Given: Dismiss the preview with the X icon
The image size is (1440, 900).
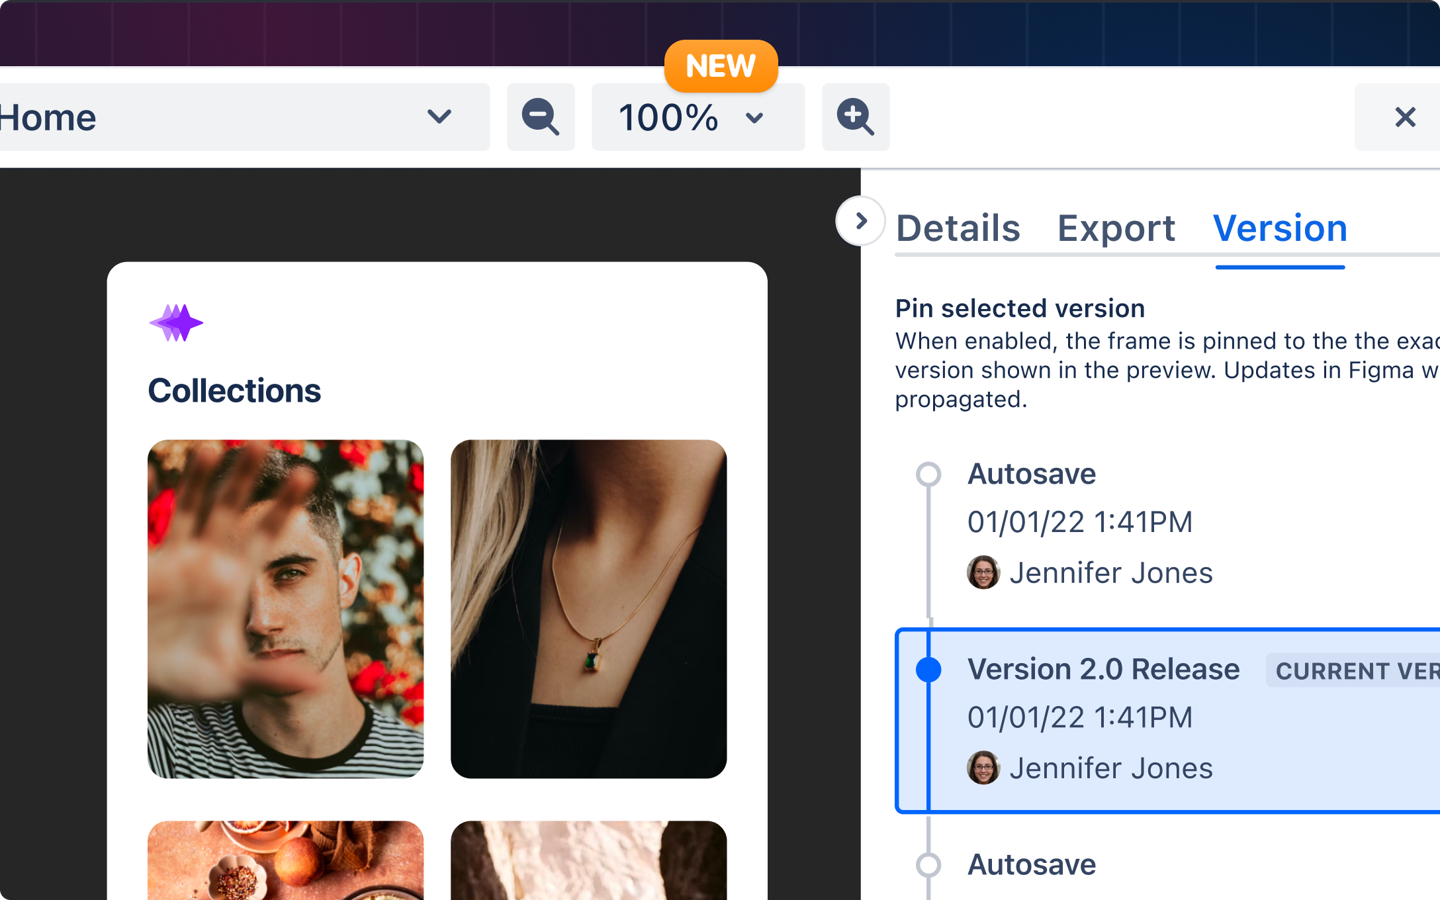Looking at the screenshot, I should (x=1406, y=117).
